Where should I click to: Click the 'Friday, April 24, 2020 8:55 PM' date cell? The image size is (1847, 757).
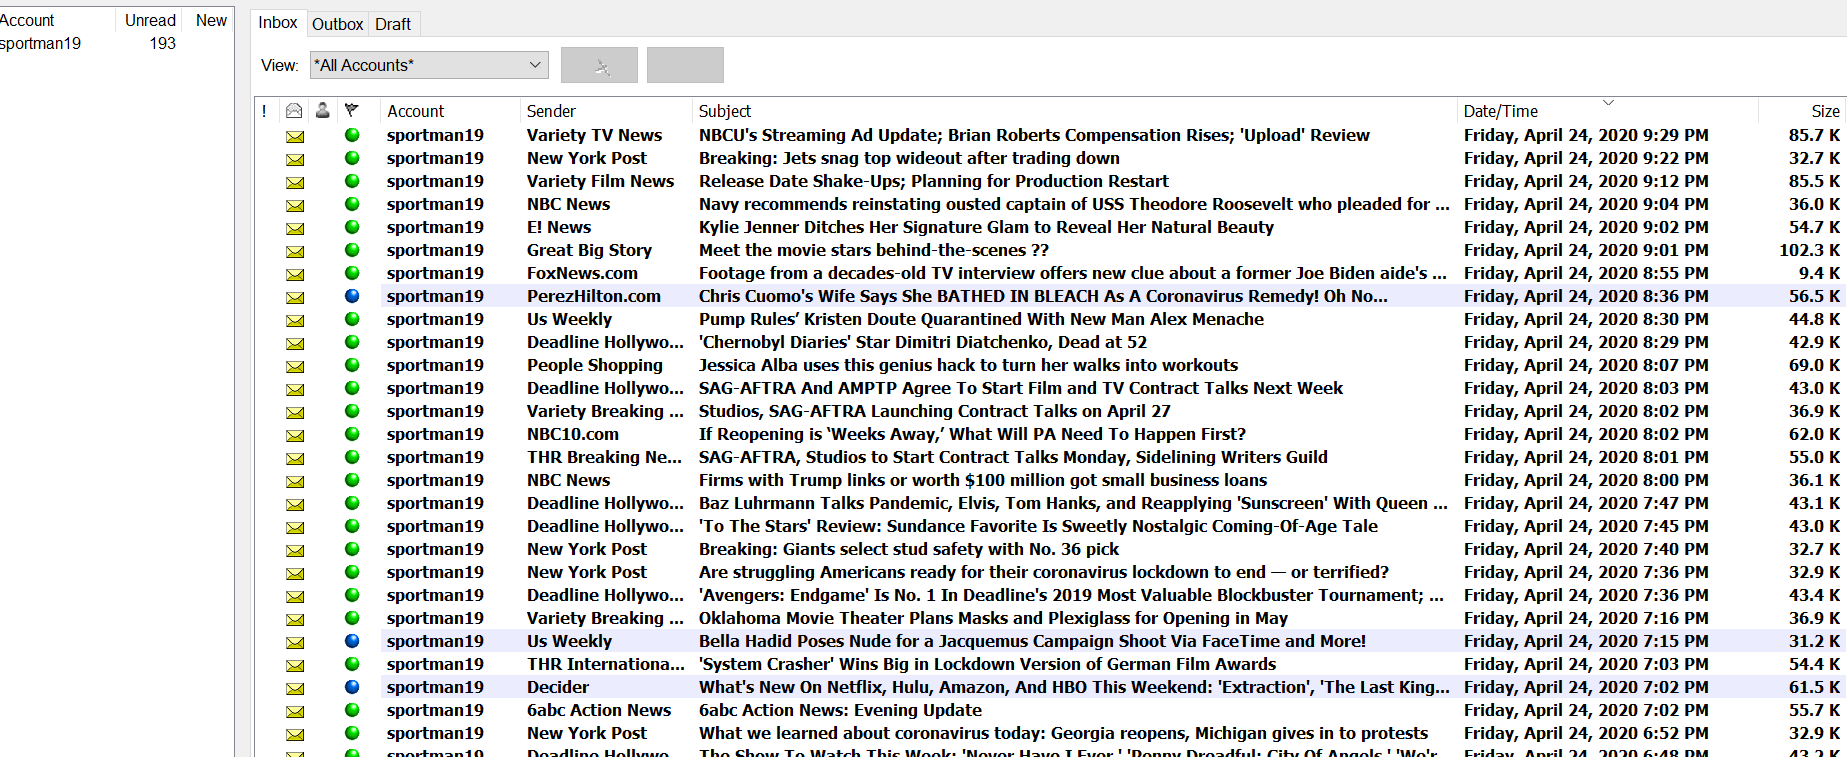pyautogui.click(x=1586, y=273)
